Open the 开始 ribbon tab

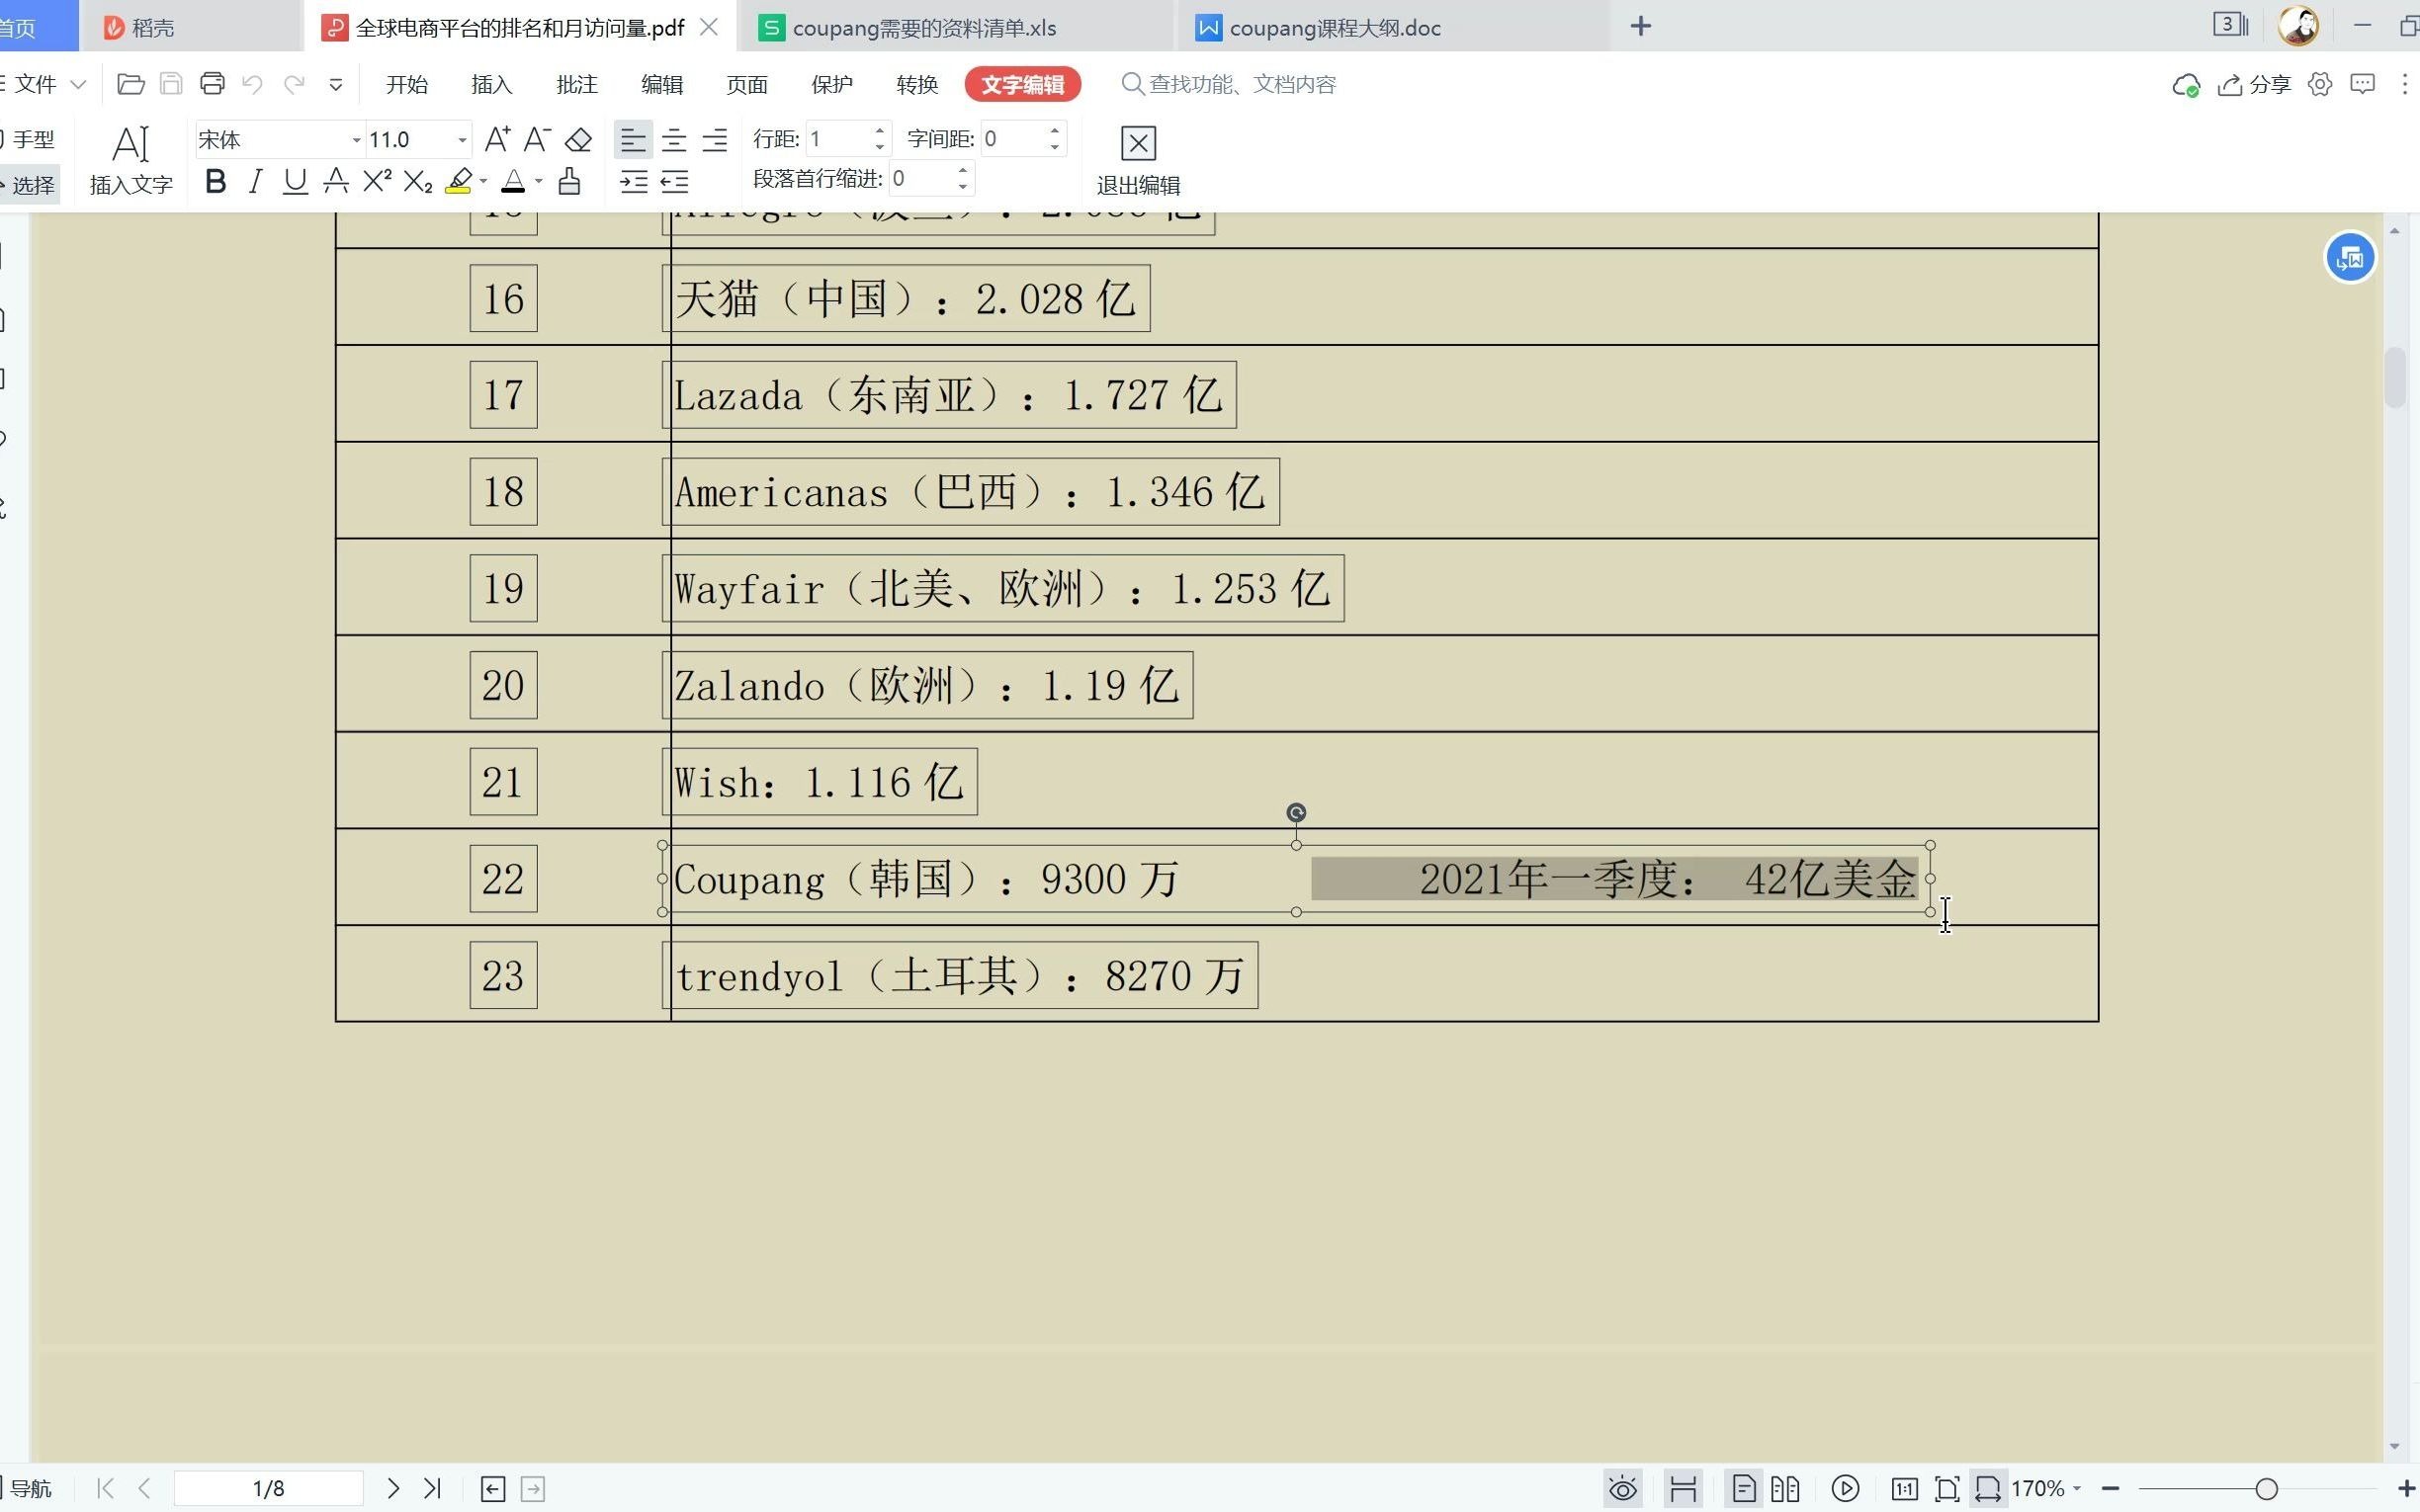click(x=407, y=84)
